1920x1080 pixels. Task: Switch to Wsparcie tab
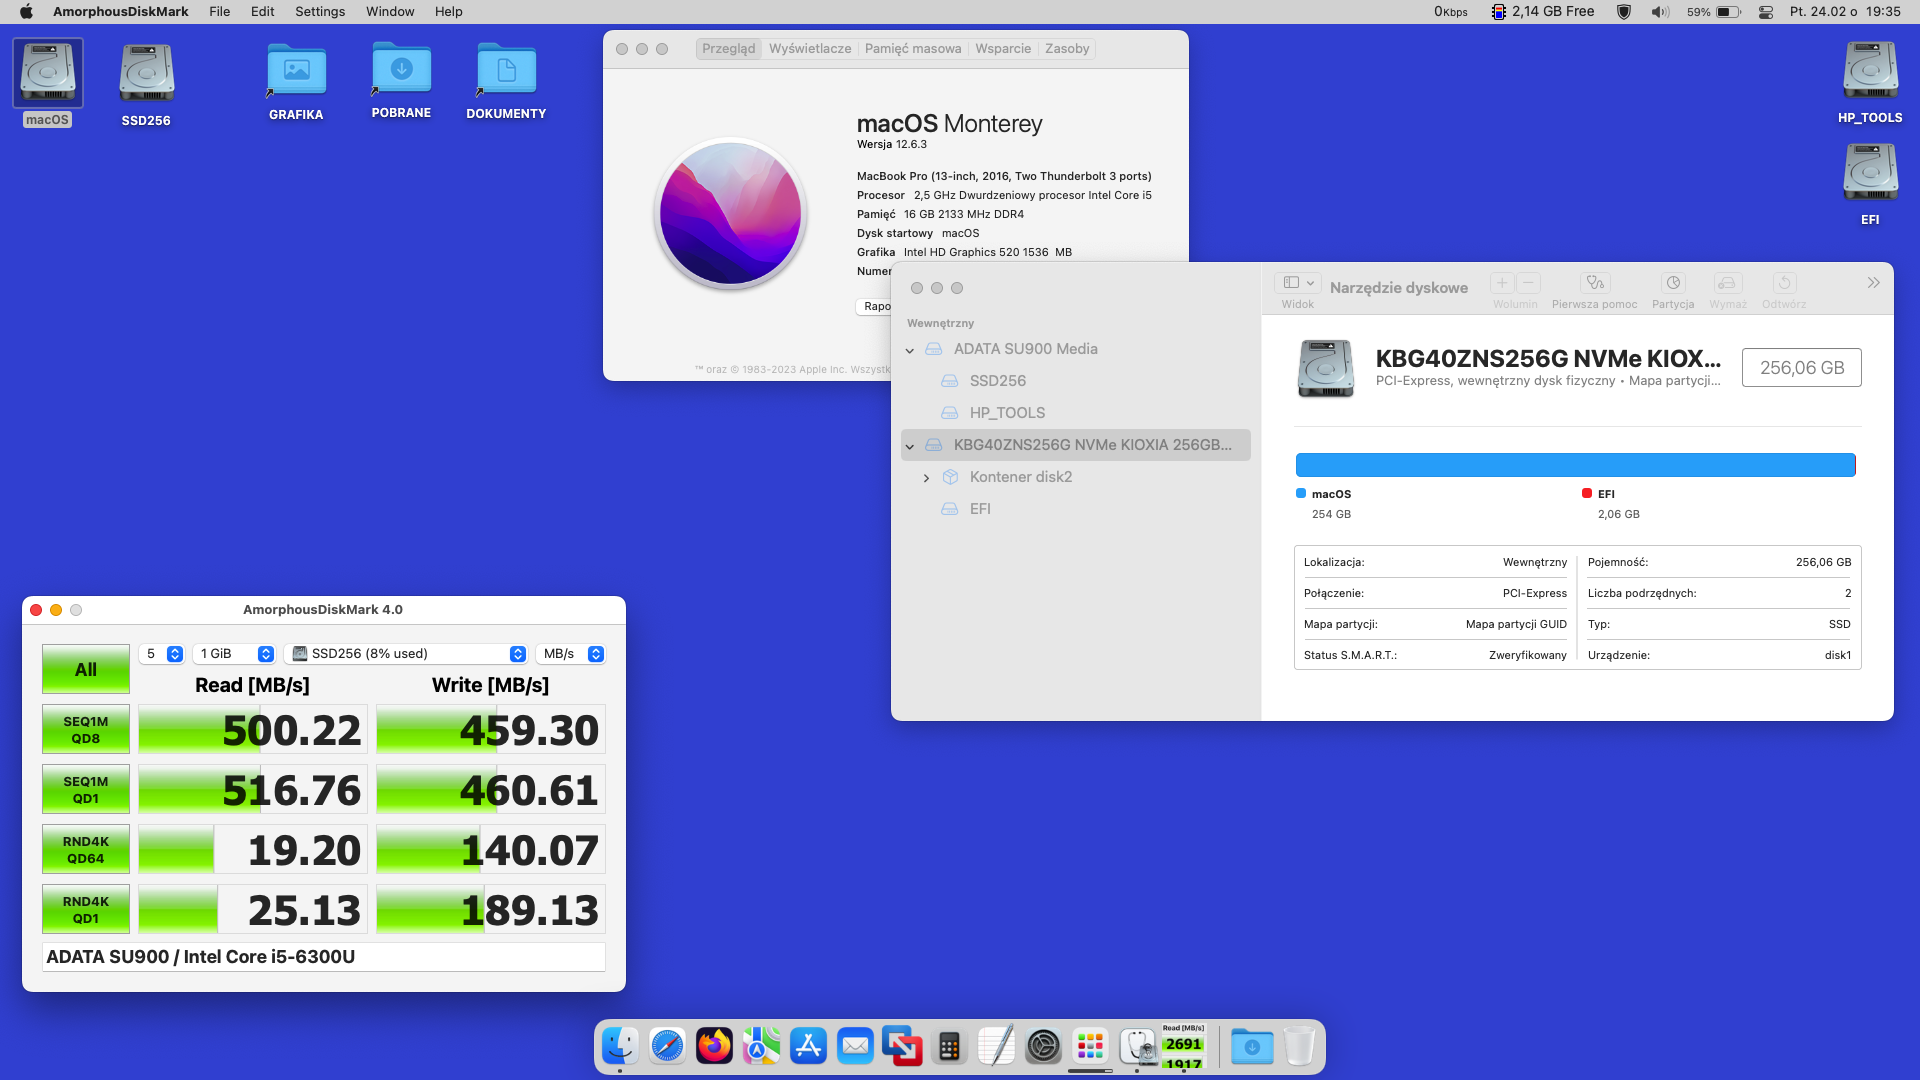(x=1003, y=49)
